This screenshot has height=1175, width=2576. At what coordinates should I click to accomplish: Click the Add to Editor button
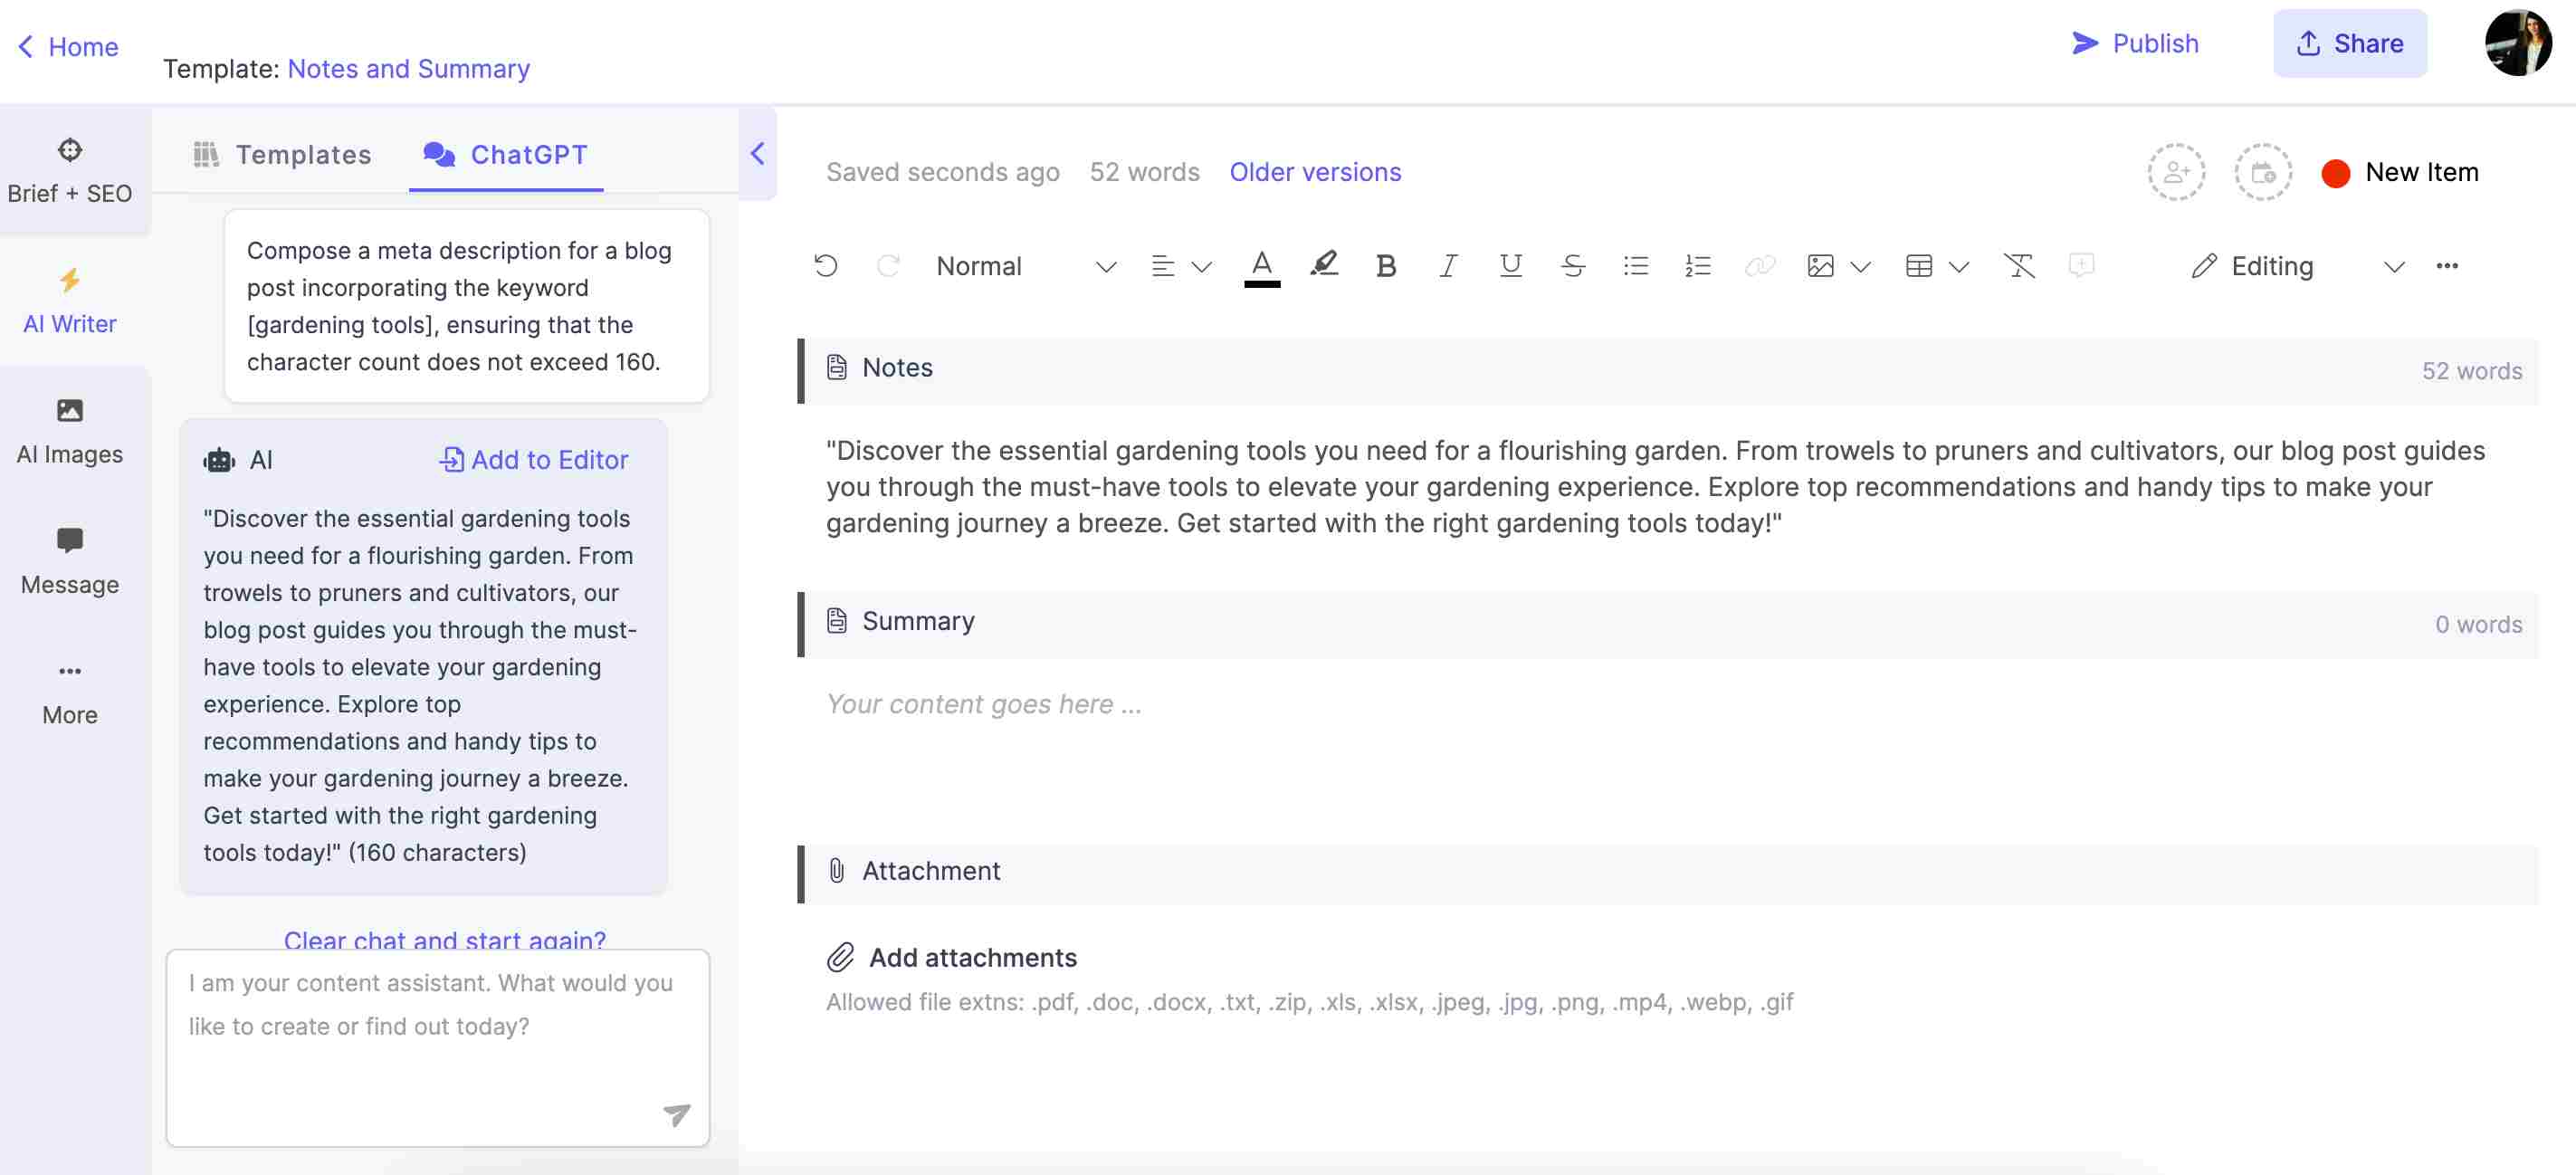click(x=532, y=458)
